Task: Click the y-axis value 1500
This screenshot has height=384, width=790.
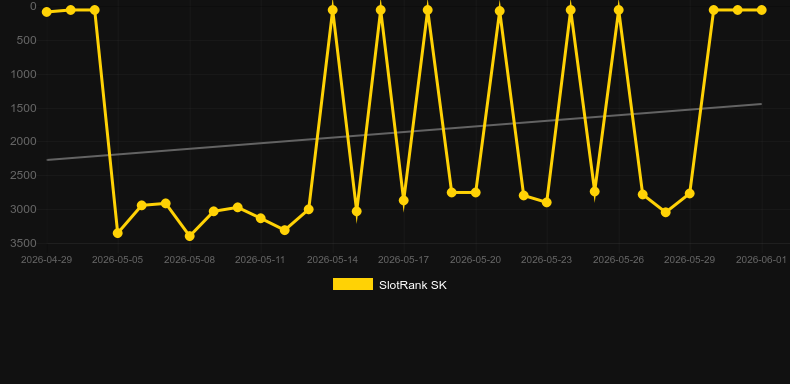Action: pos(24,108)
